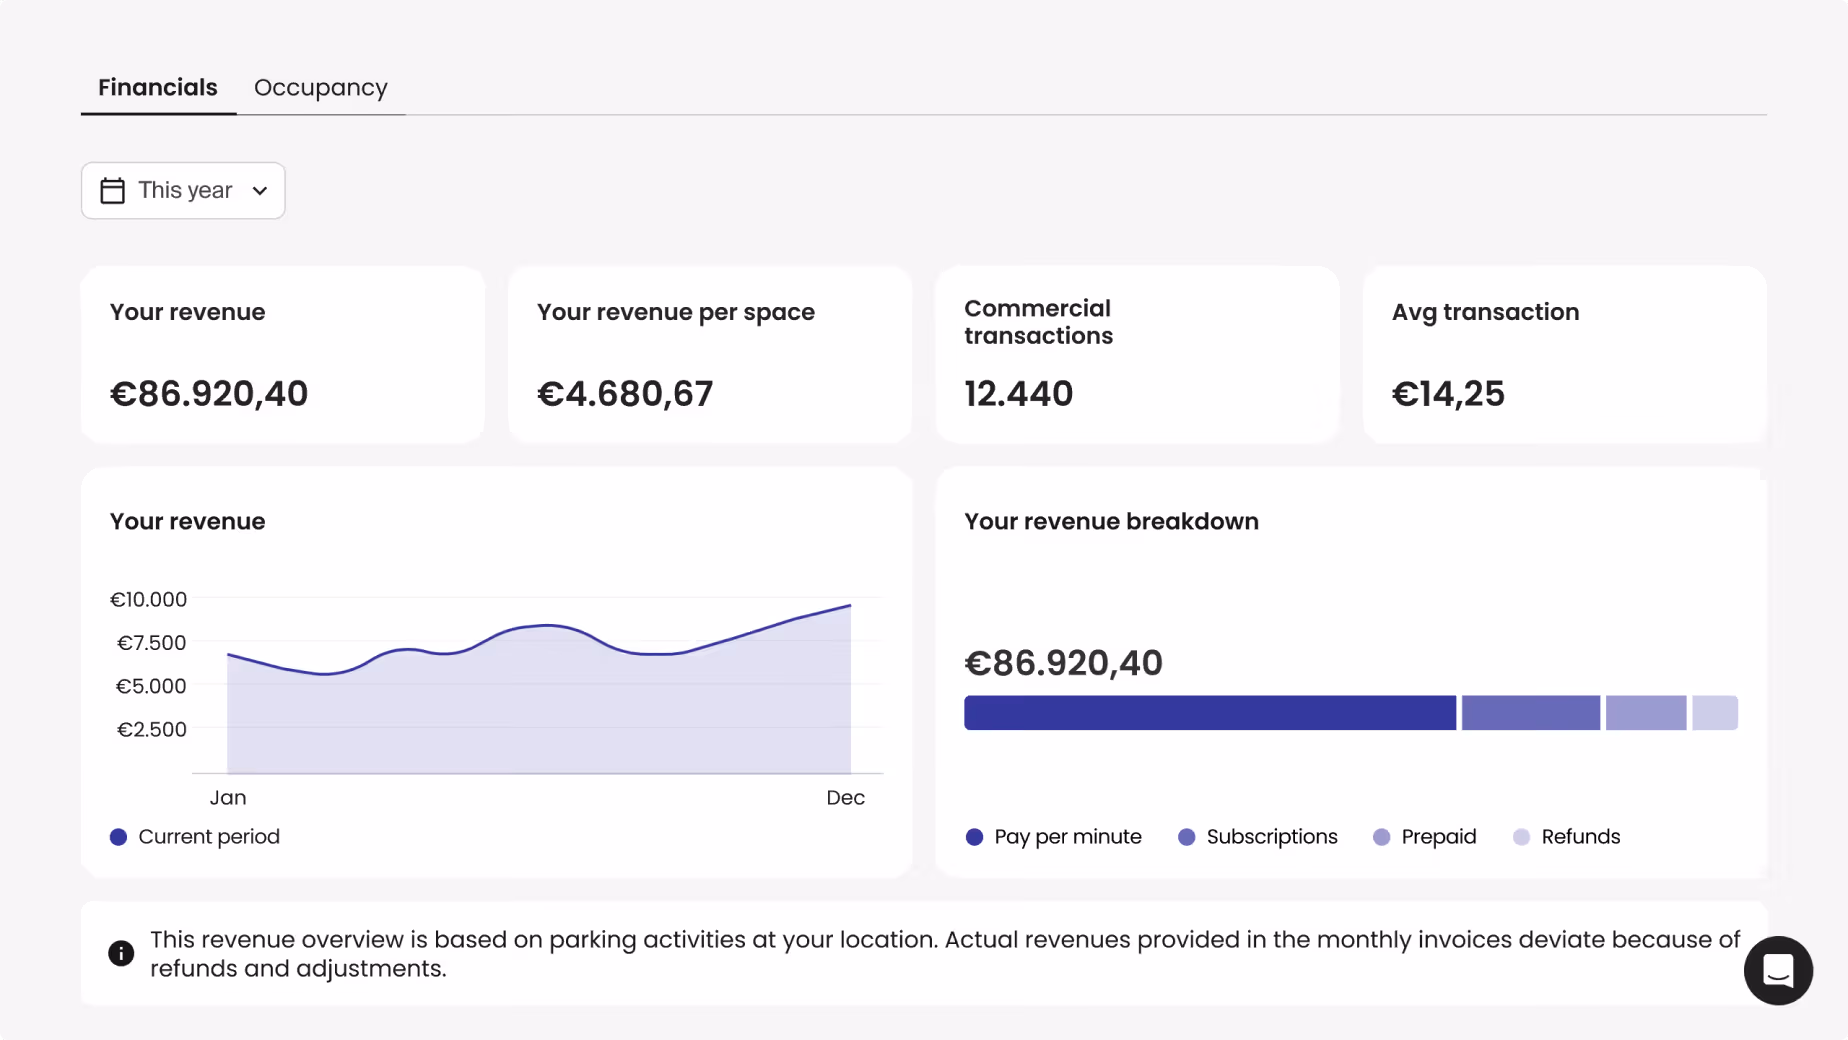This screenshot has width=1848, height=1040.
Task: Click the dropdown chevron next to This year
Action: coord(260,191)
